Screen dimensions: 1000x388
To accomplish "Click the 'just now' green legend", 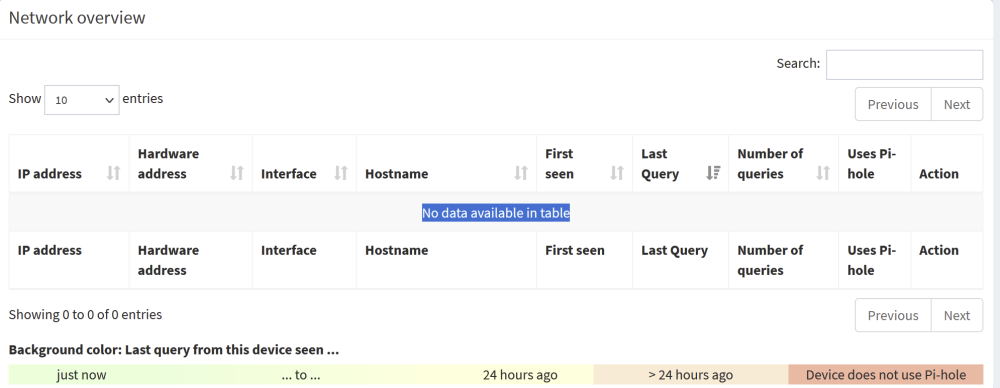I will tap(81, 375).
